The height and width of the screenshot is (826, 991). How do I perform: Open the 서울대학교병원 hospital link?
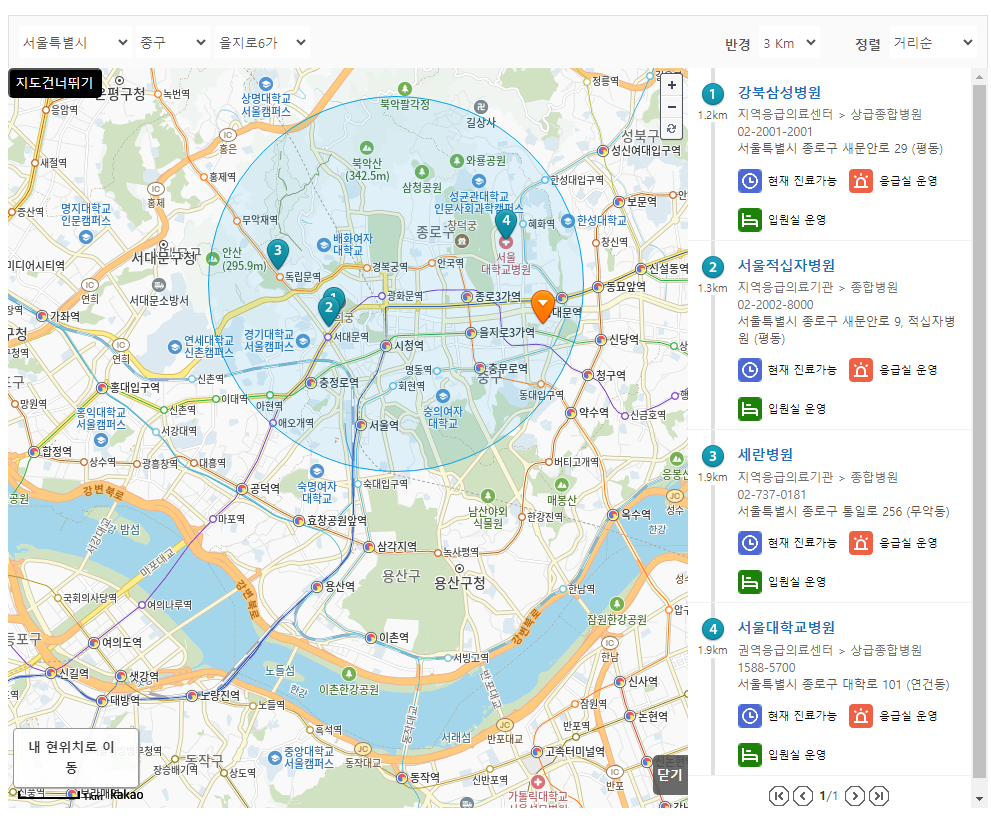[786, 628]
